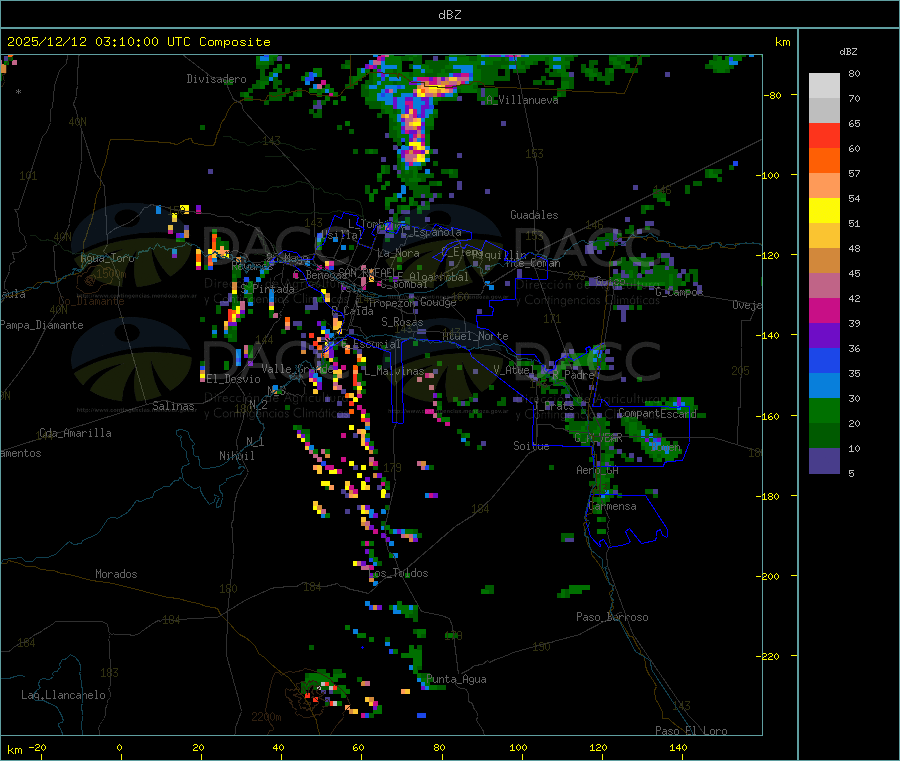The width and height of the screenshot is (900, 761).
Task: Click the dark orange 57-60 dBZ swatch
Action: [x=824, y=161]
